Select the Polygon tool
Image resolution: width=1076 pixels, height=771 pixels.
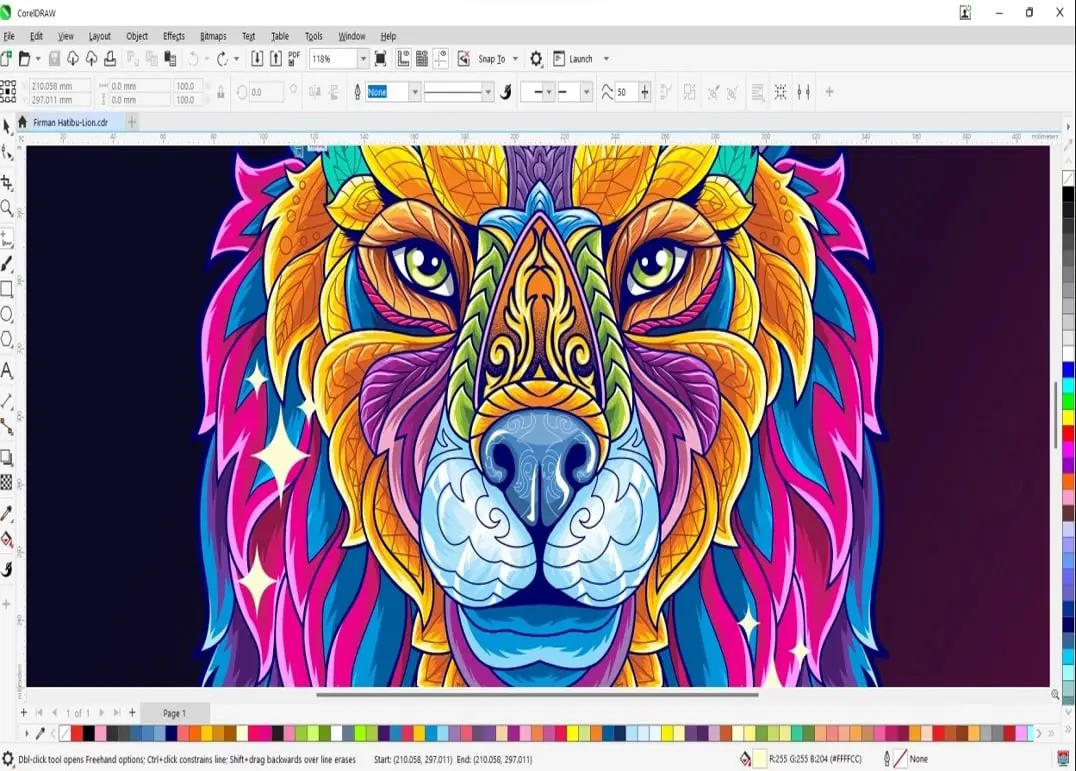point(7,340)
